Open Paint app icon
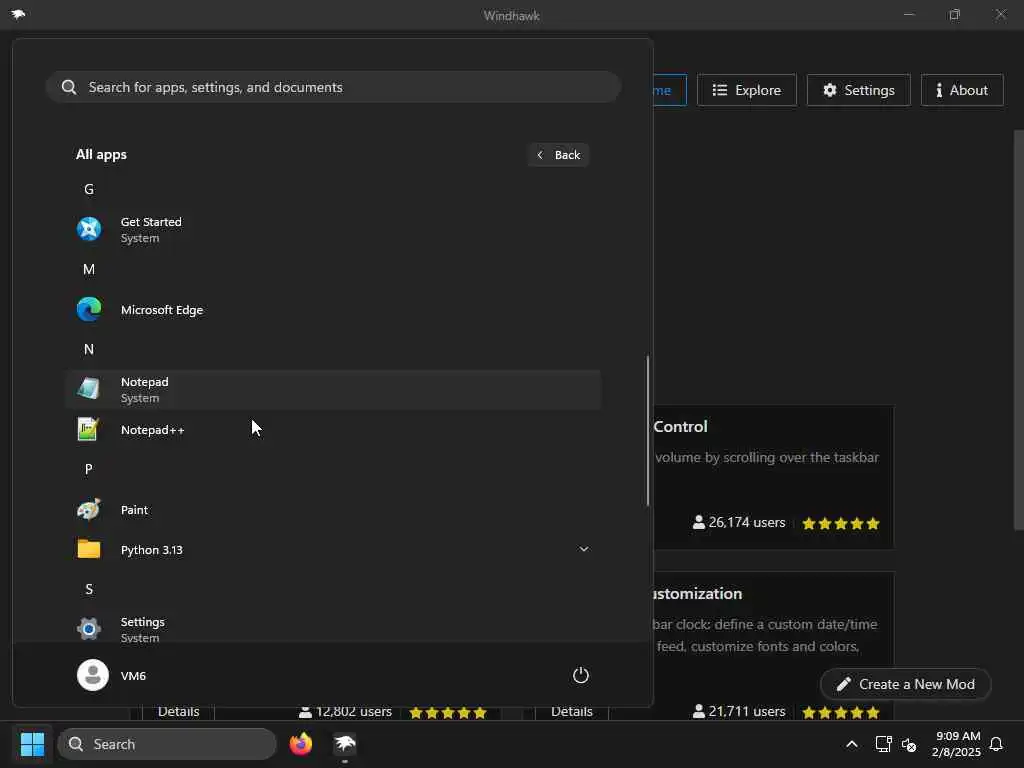 pyautogui.click(x=89, y=509)
